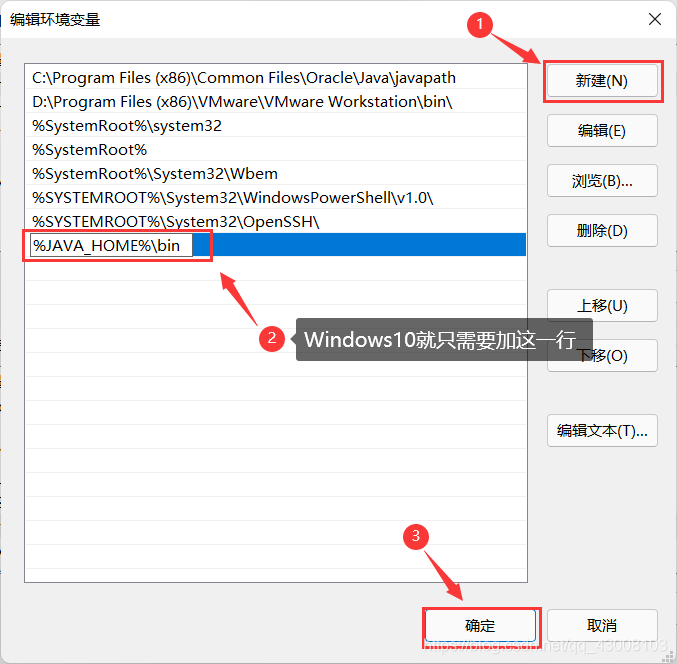Select the VMware Workstation bin entry

coord(275,102)
